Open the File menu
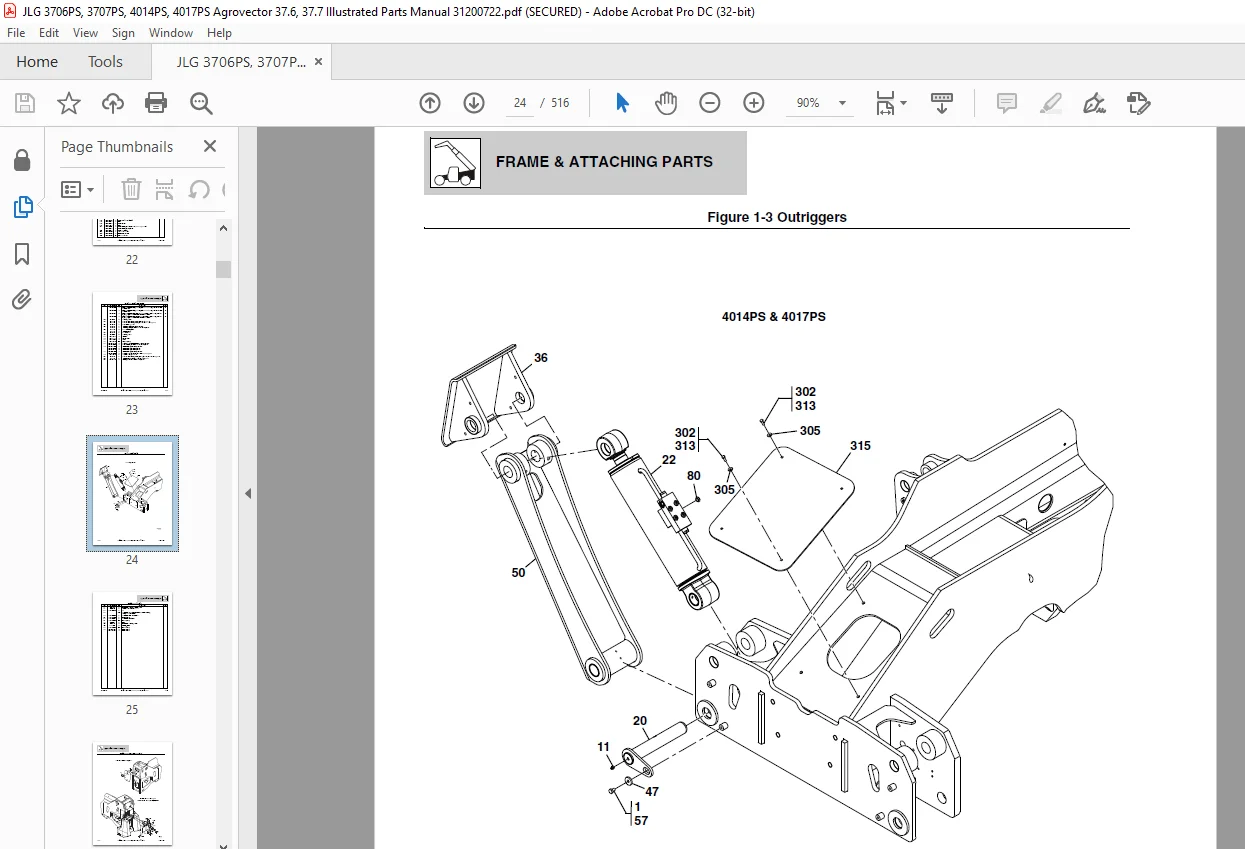Viewport: 1245px width, 849px height. [x=16, y=33]
